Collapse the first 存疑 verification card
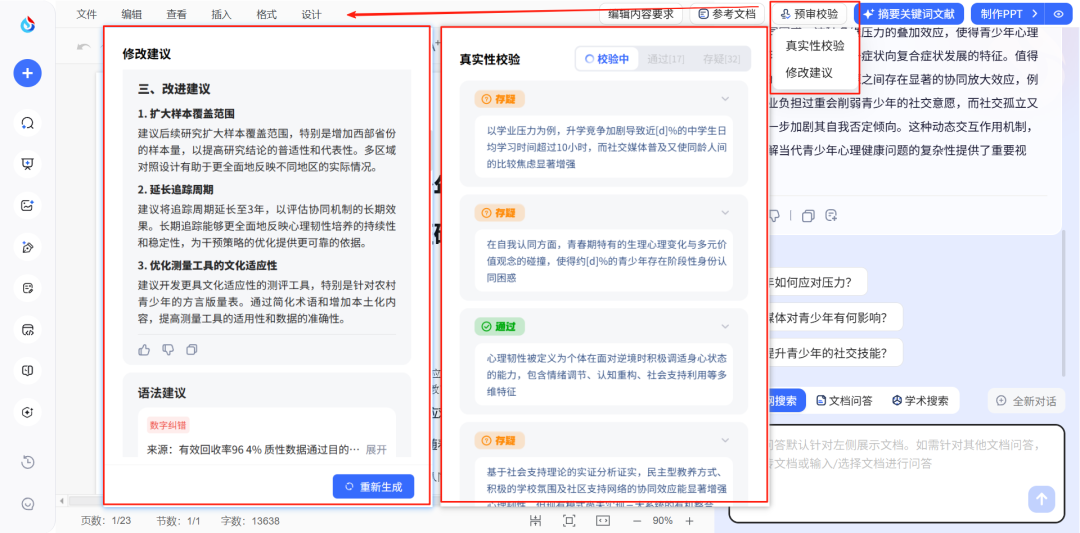Viewport: 1080px width, 533px height. click(x=726, y=99)
